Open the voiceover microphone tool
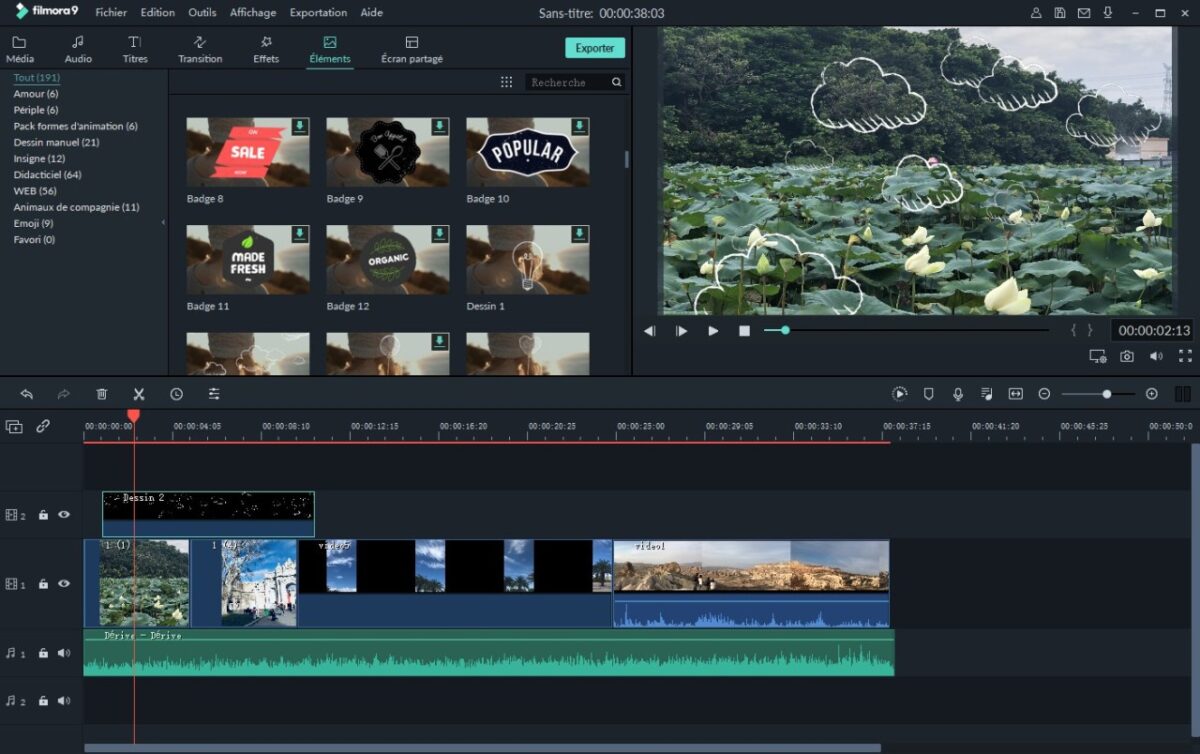 958,394
